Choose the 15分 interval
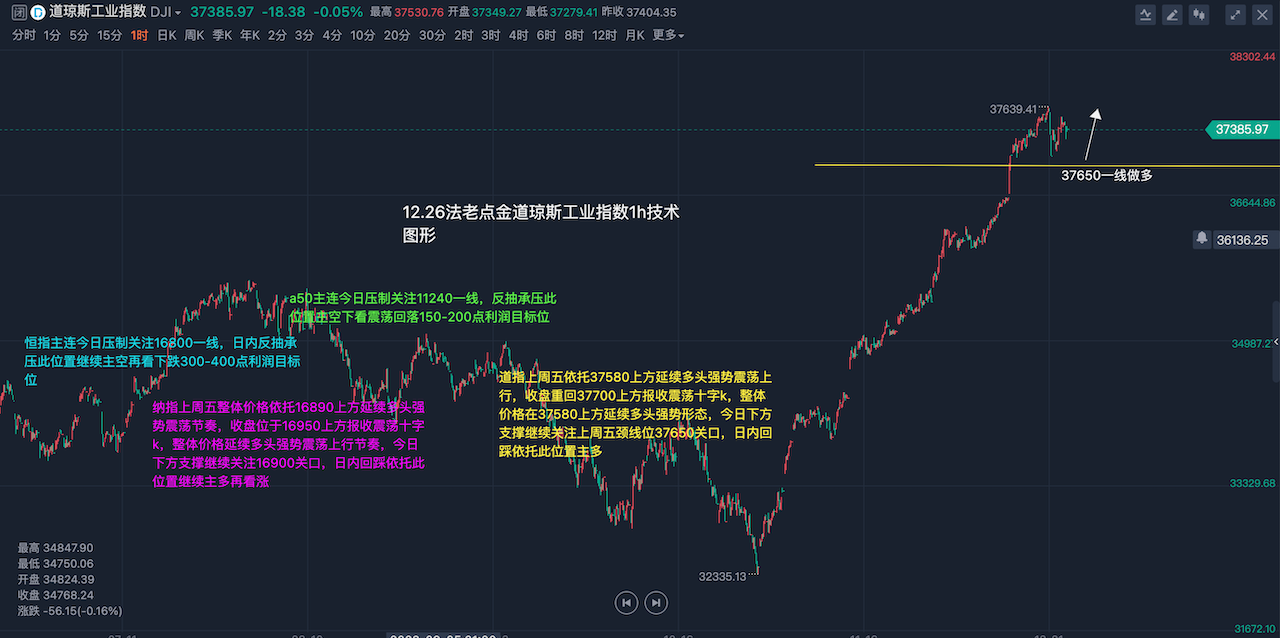 click(x=109, y=35)
